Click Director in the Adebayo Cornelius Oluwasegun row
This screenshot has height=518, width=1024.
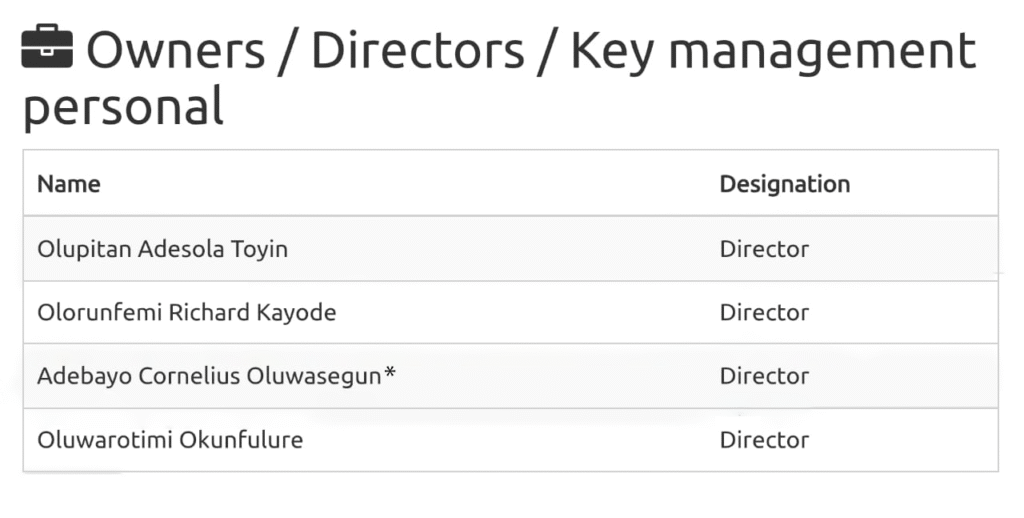764,376
